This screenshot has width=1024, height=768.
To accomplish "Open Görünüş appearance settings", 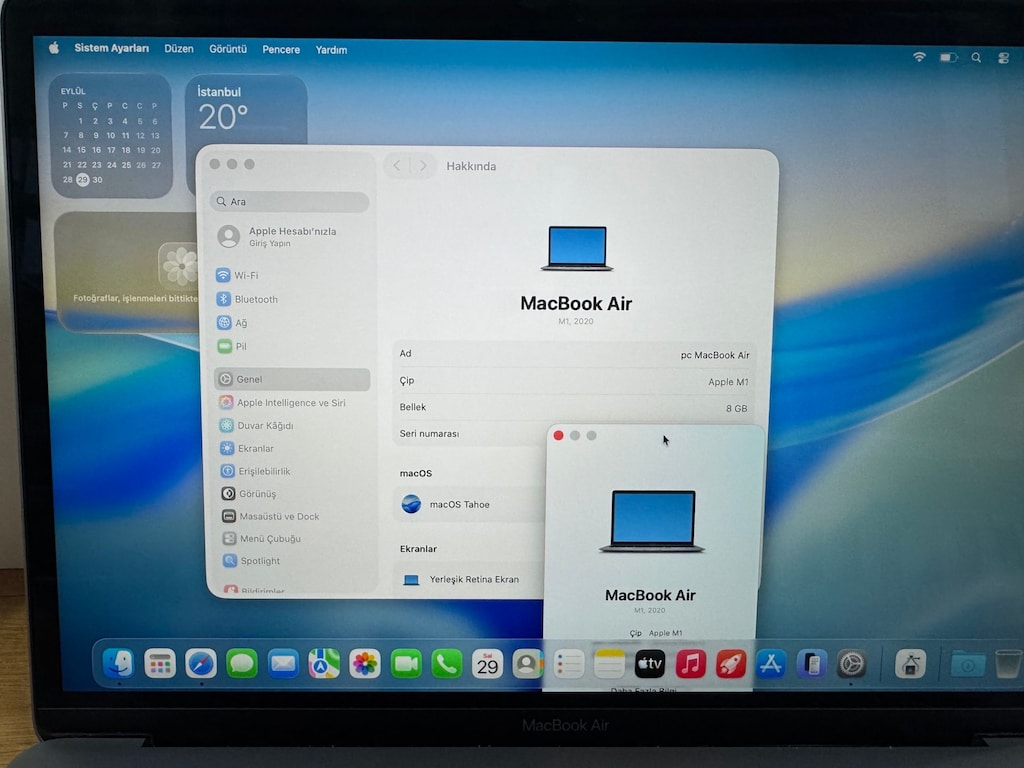I will coord(248,494).
